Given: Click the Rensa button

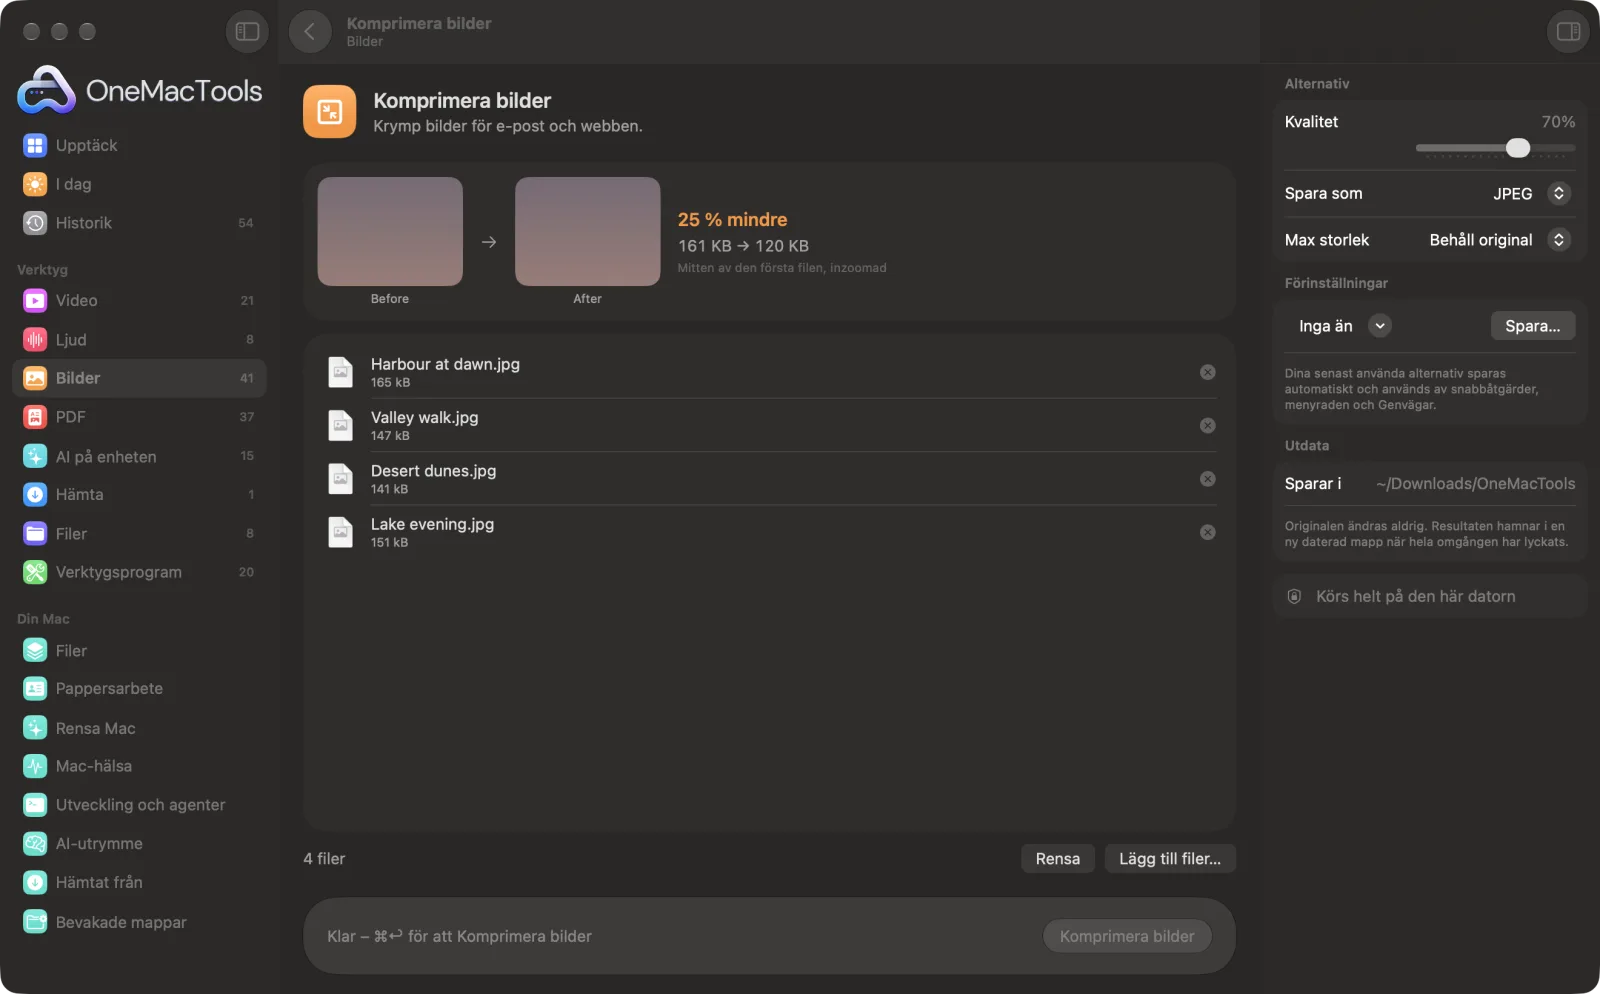Looking at the screenshot, I should (1058, 859).
